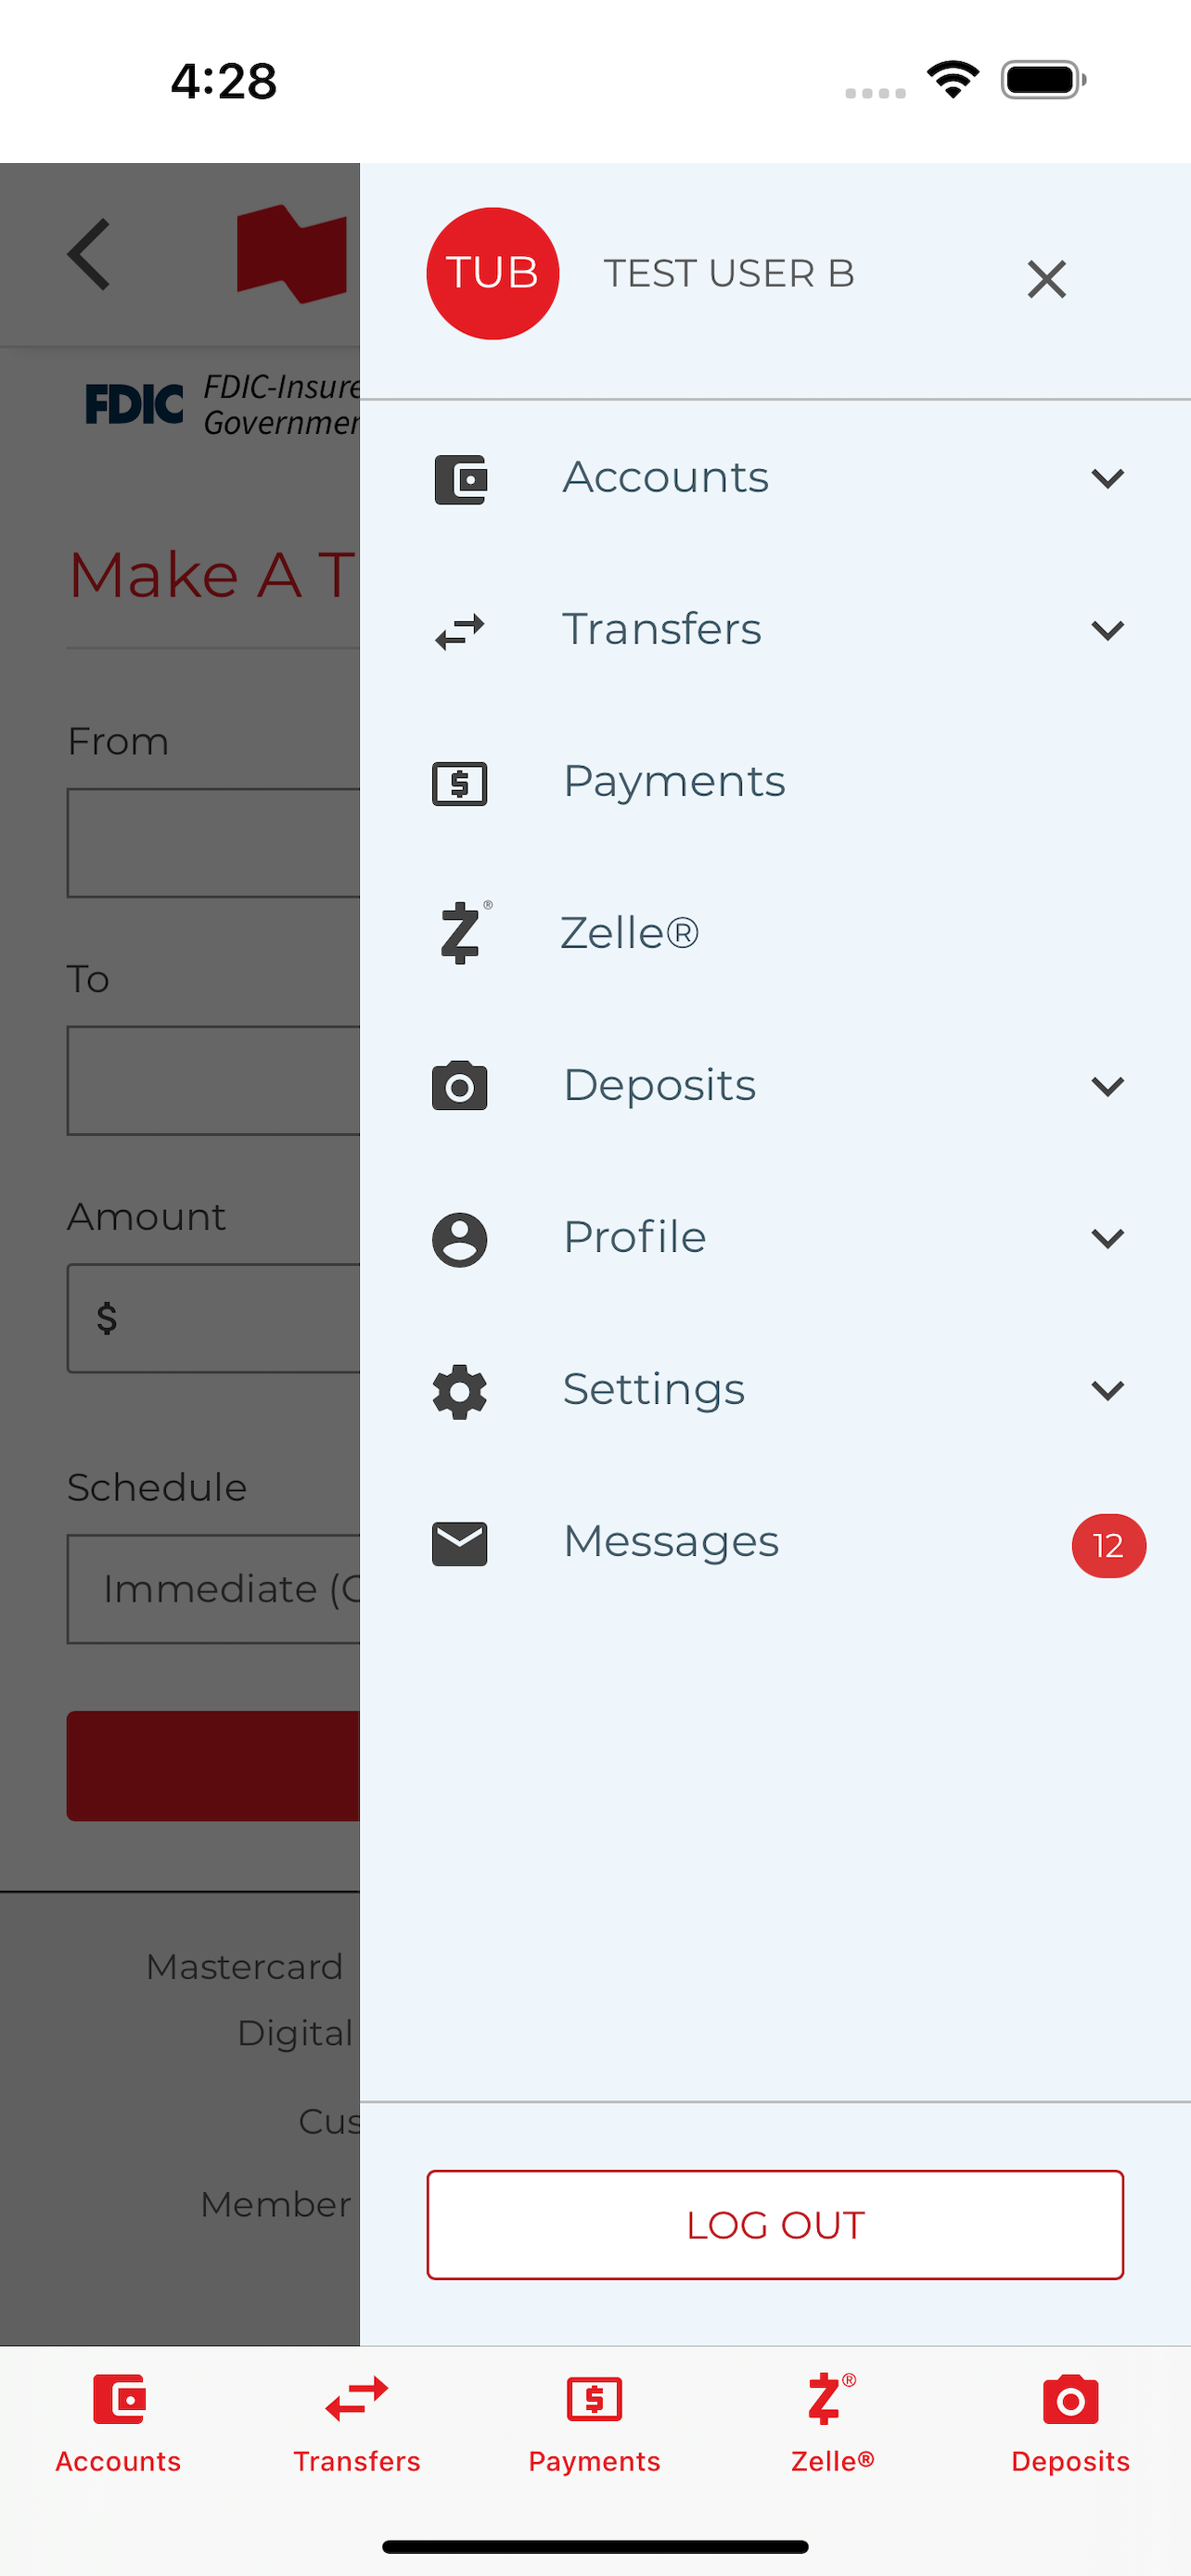The width and height of the screenshot is (1191, 2576).
Task: Expand the Accounts menu chevron
Action: click(x=1108, y=479)
